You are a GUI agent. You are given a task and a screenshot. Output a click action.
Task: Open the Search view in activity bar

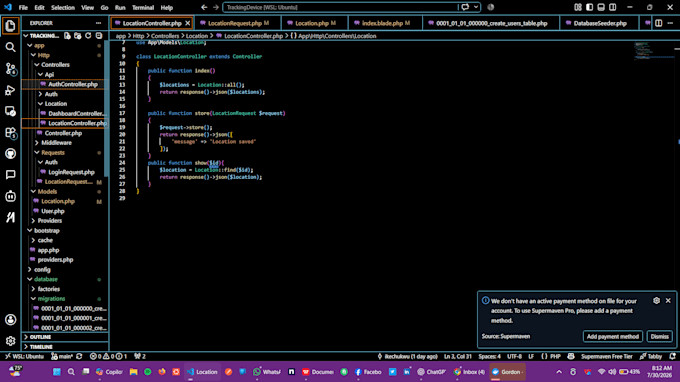[10, 47]
